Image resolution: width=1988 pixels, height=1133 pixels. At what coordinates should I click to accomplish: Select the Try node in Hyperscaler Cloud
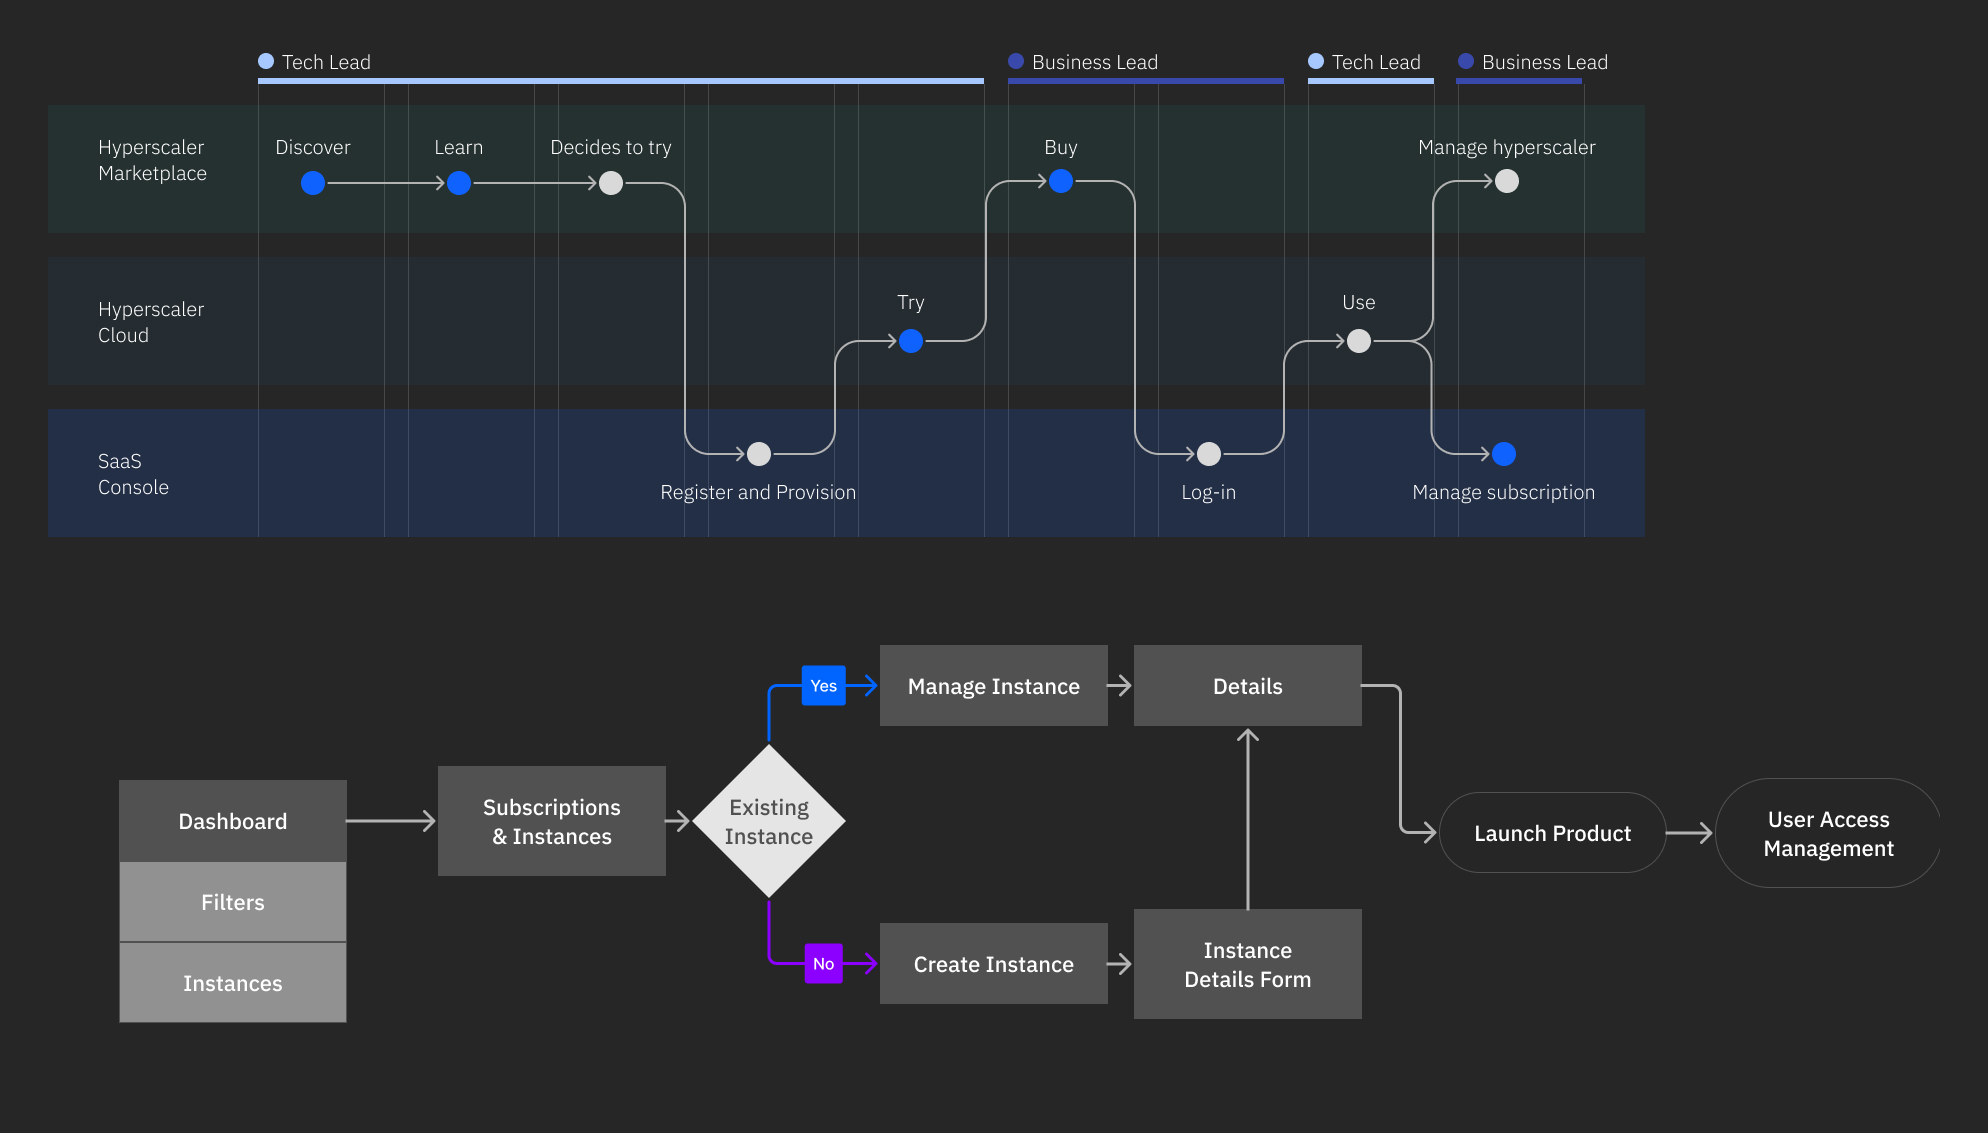911,341
